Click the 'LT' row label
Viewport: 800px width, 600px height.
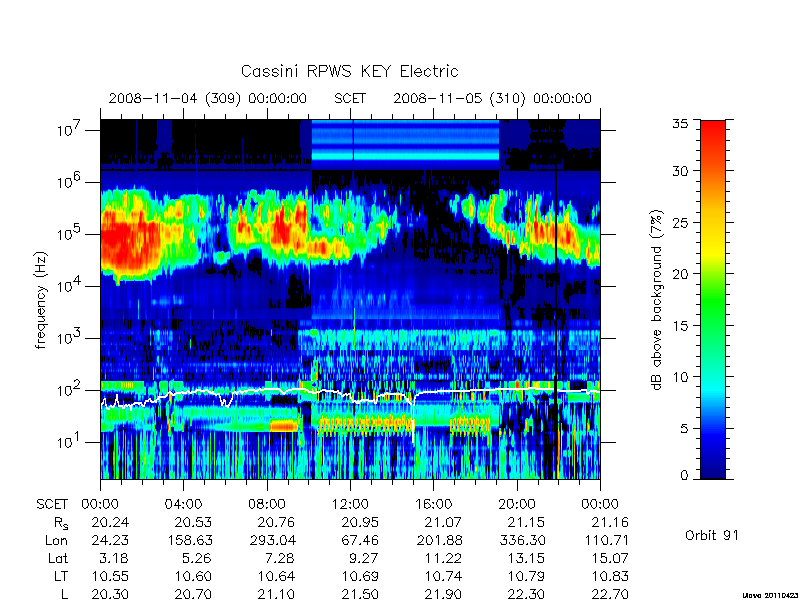pos(61,576)
